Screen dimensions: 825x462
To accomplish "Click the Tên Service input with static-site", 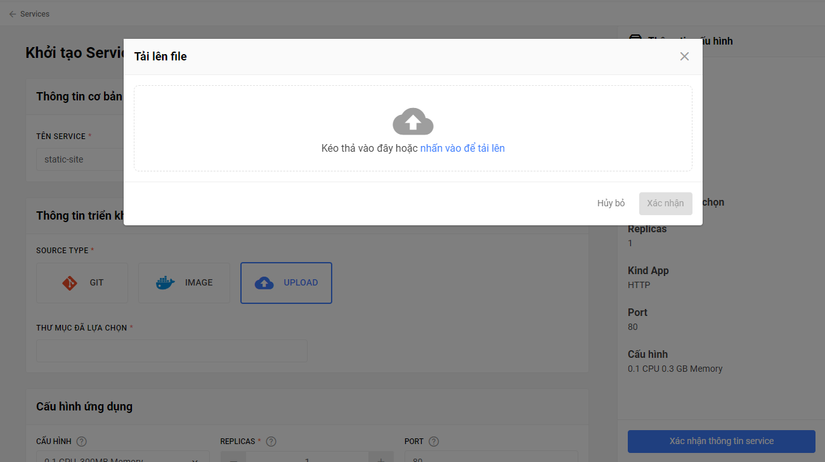I will [x=80, y=159].
